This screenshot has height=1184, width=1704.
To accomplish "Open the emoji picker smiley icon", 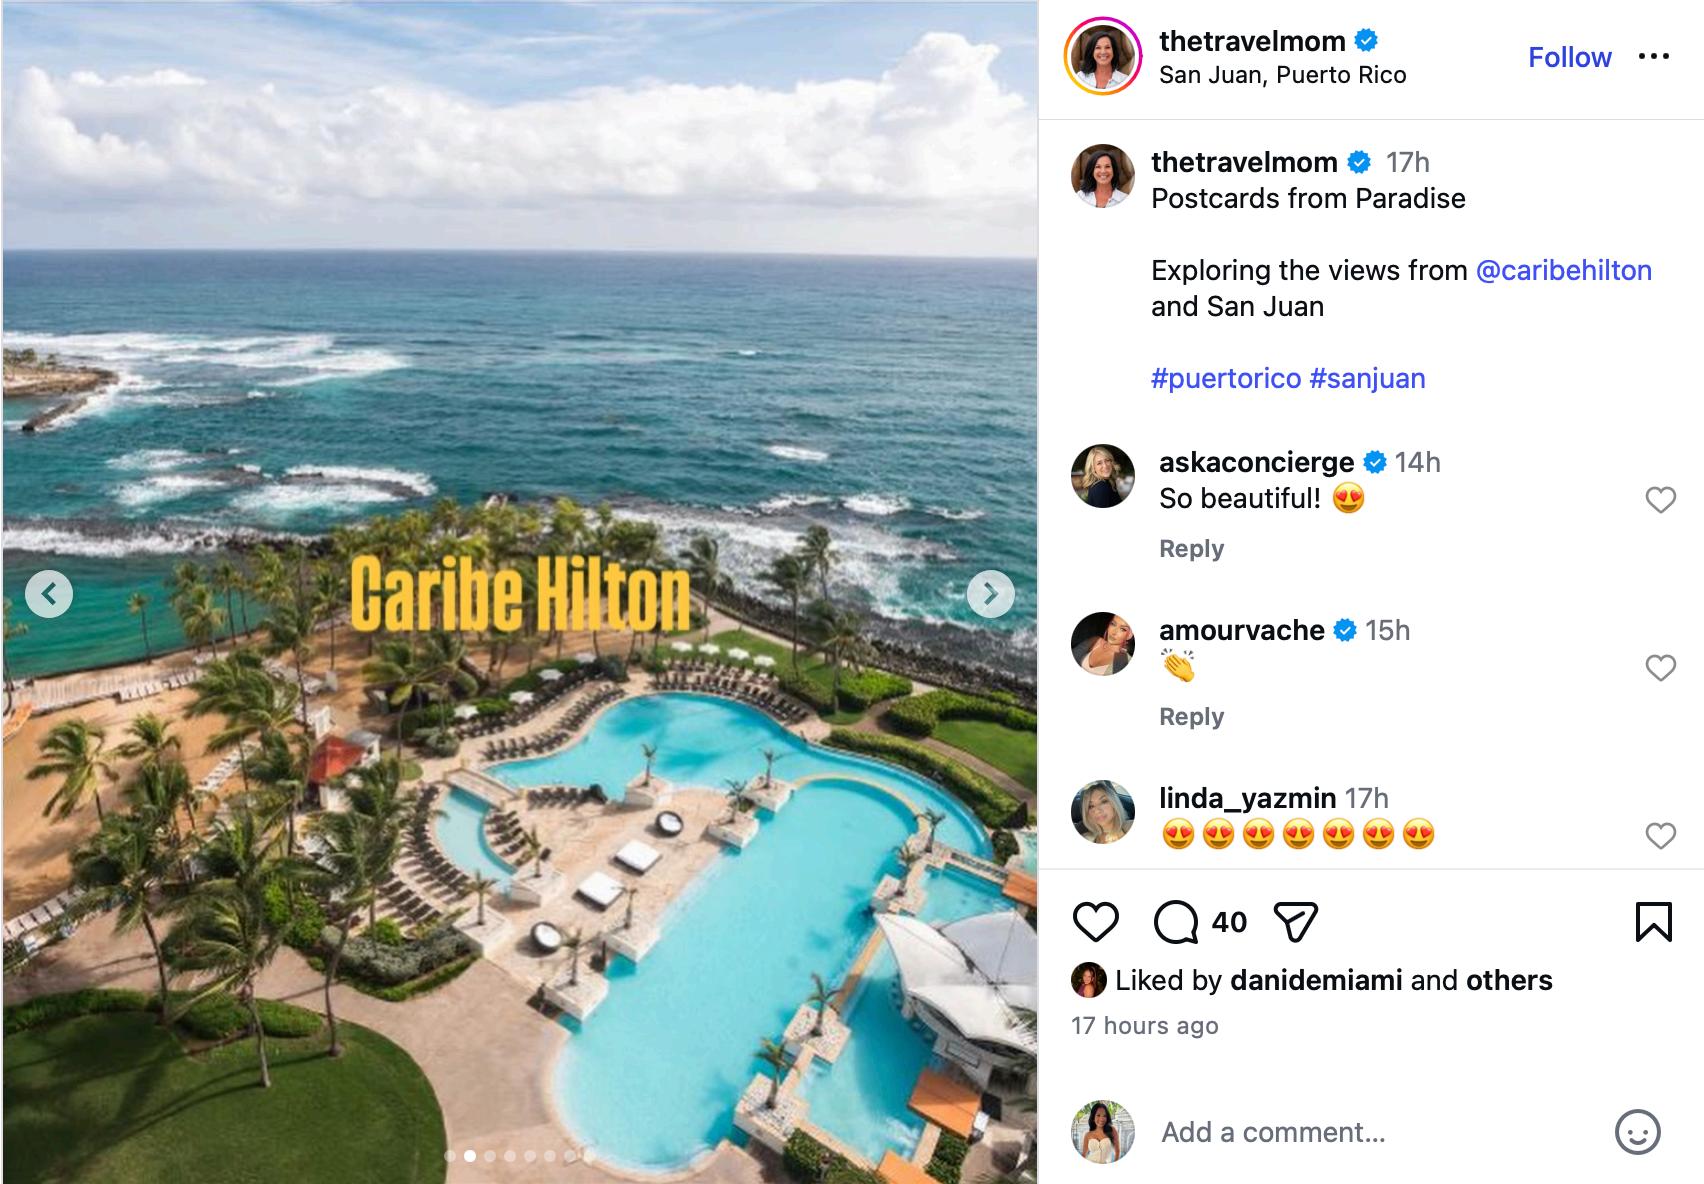I will coord(1638,1132).
